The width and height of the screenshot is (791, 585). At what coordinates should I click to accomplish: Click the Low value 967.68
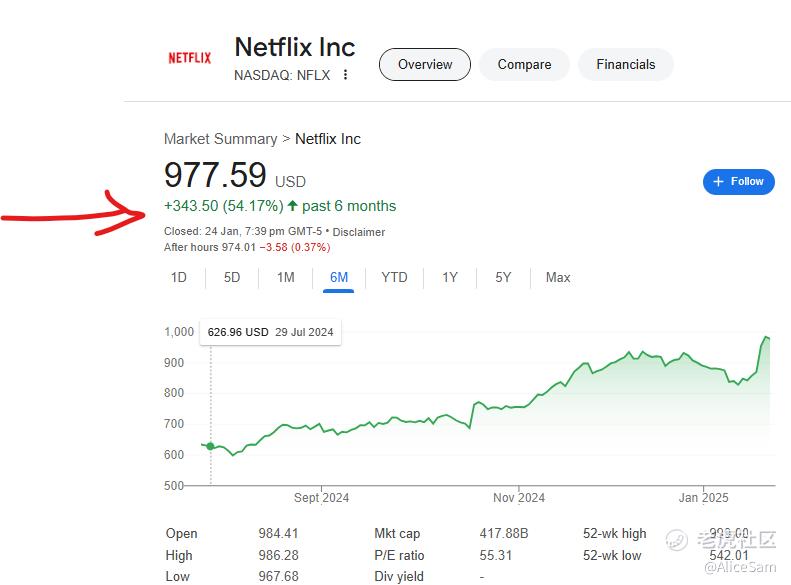278,576
